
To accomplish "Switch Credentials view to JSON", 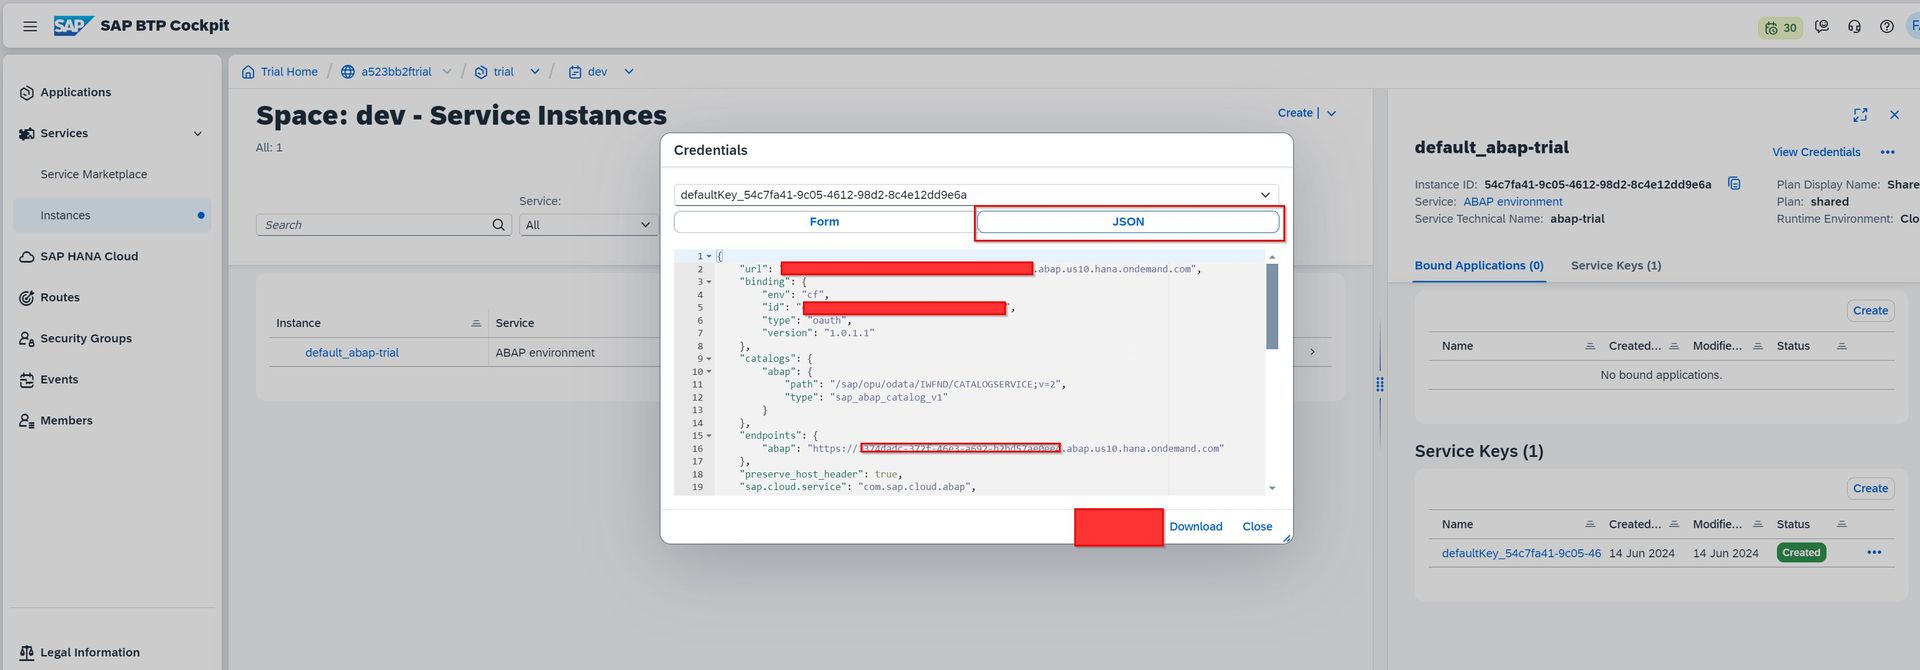I will pyautogui.click(x=1128, y=222).
